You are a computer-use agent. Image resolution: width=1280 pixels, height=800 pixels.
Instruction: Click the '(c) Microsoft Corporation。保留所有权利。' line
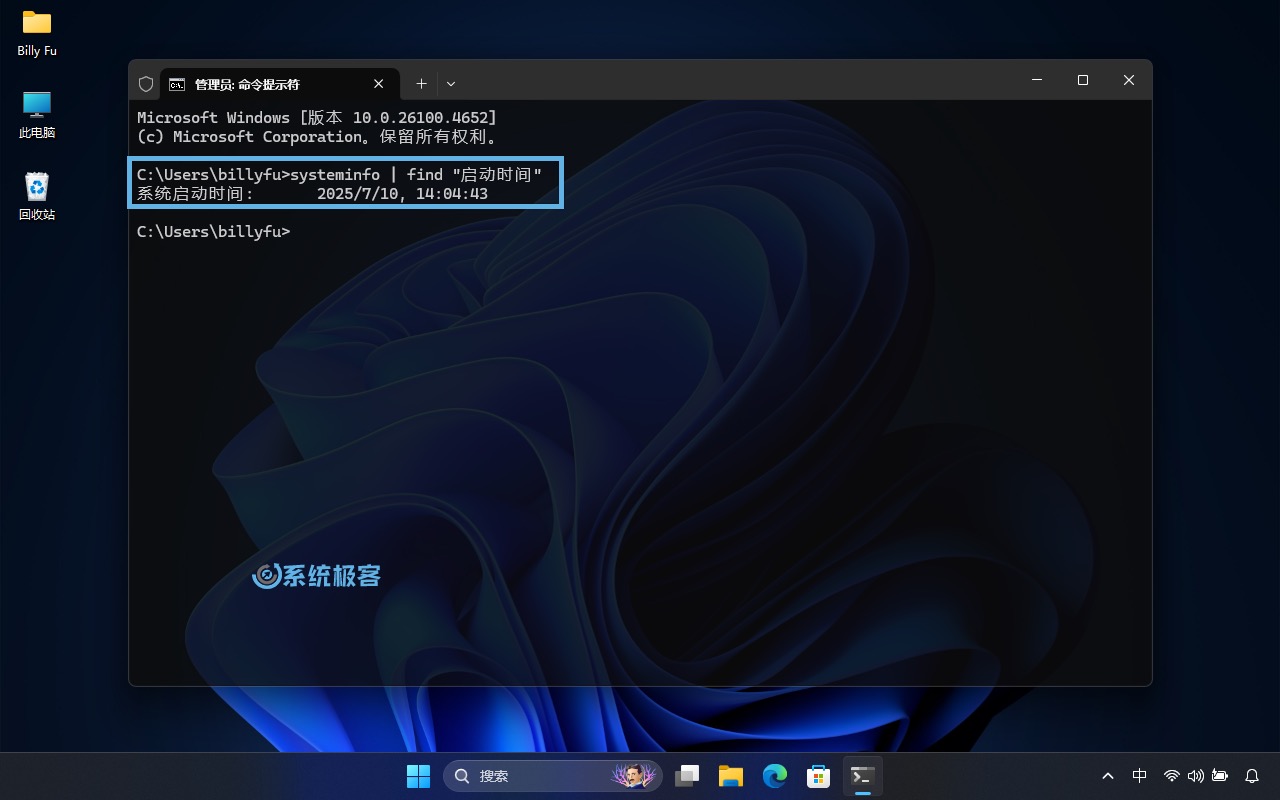click(x=317, y=137)
